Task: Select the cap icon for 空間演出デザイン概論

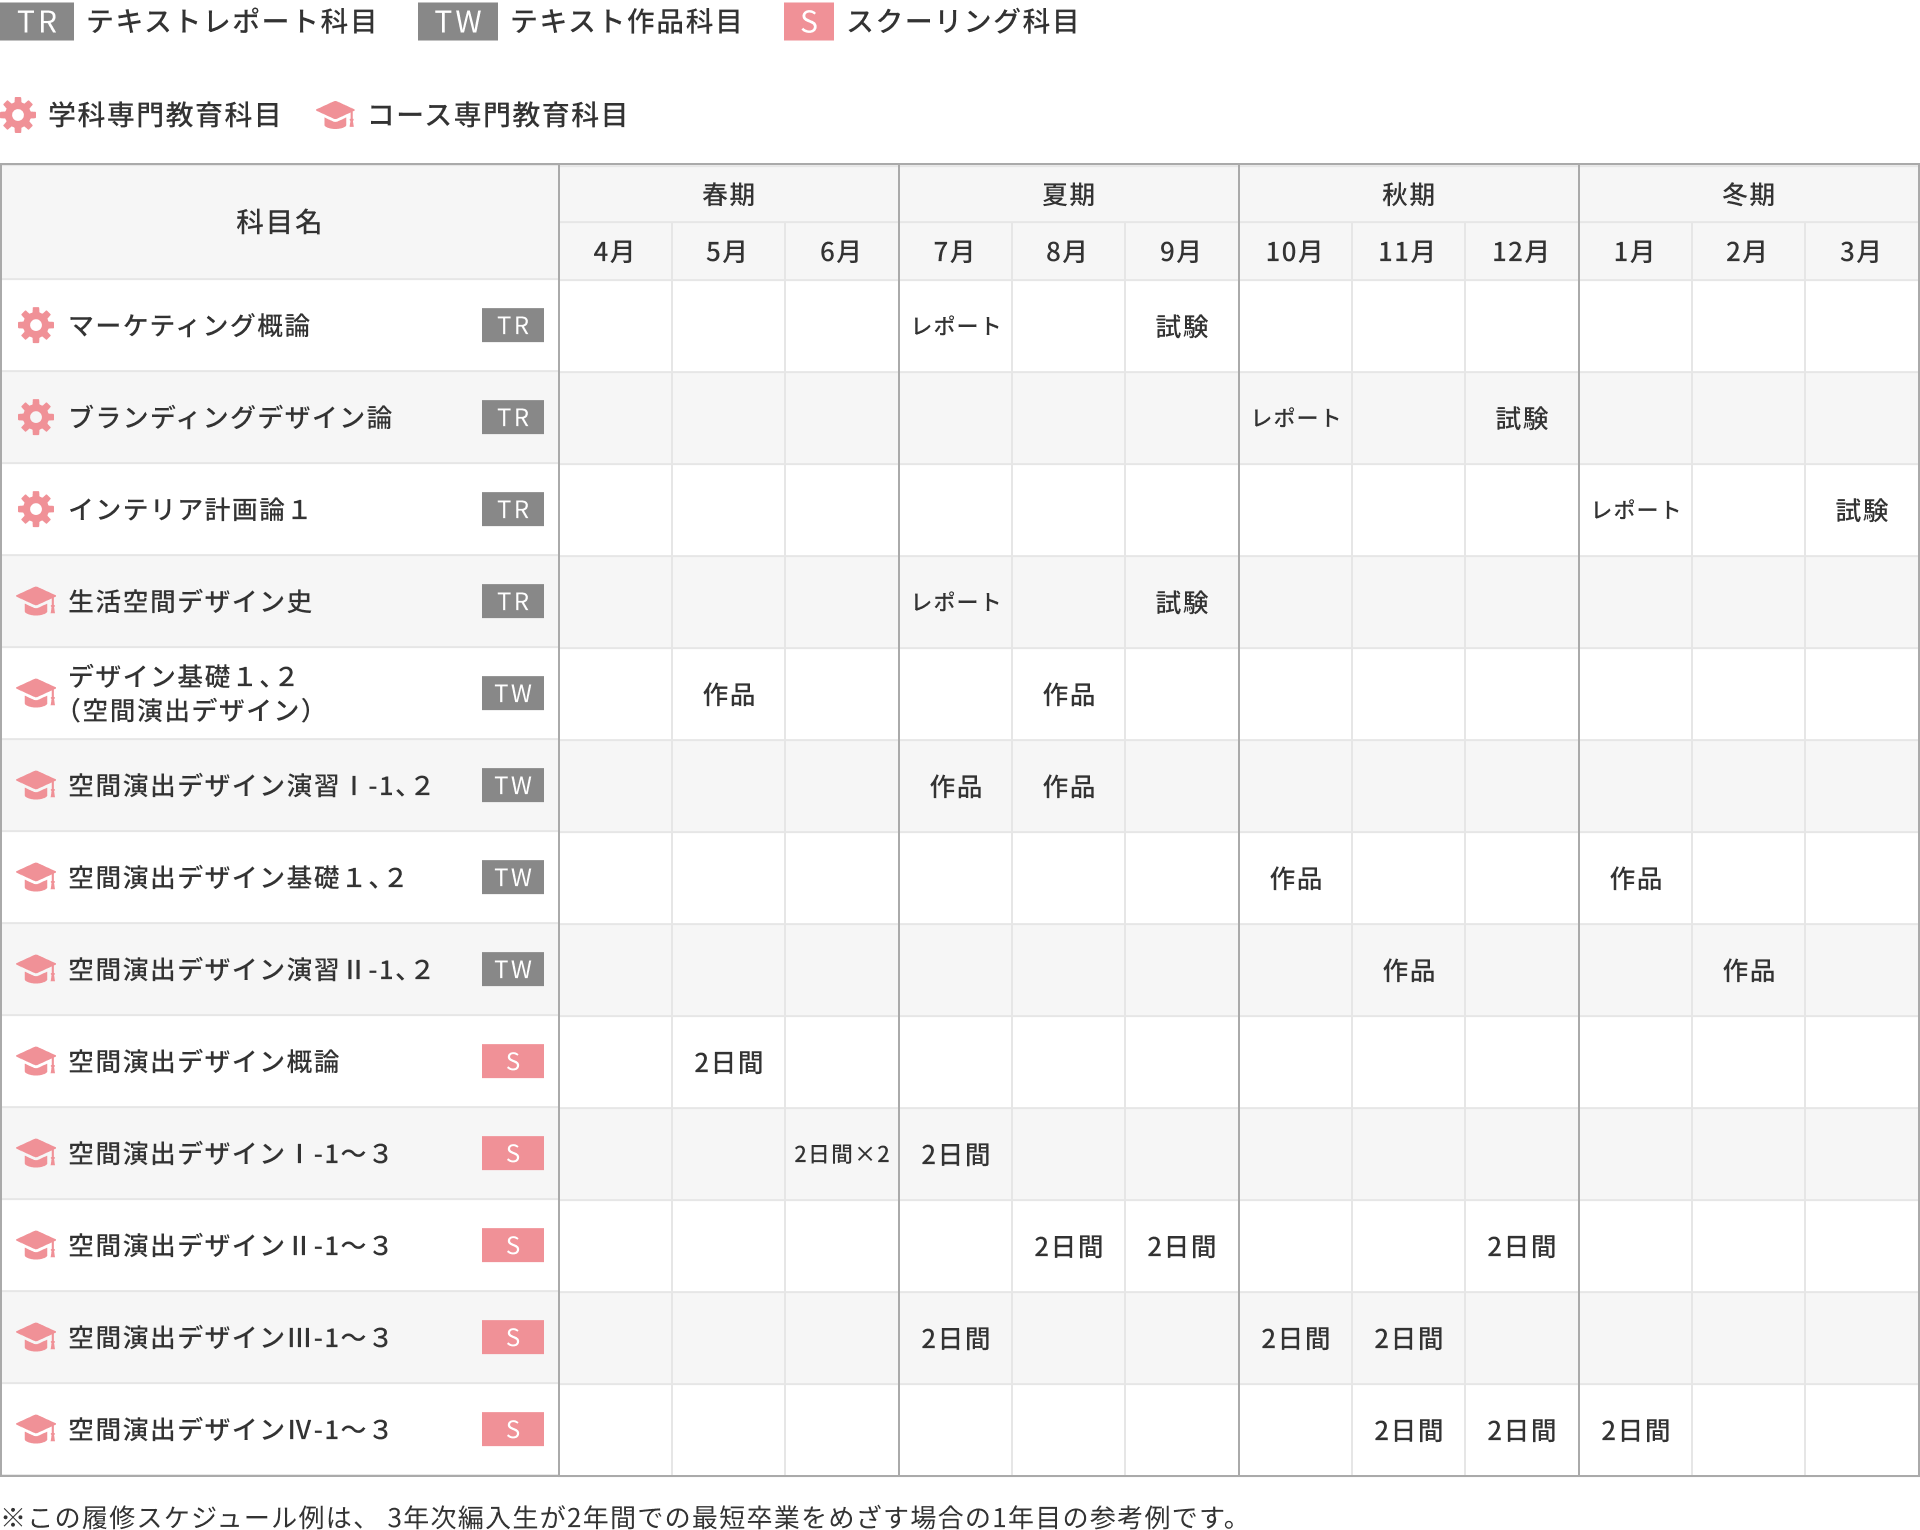Action: [36, 1062]
